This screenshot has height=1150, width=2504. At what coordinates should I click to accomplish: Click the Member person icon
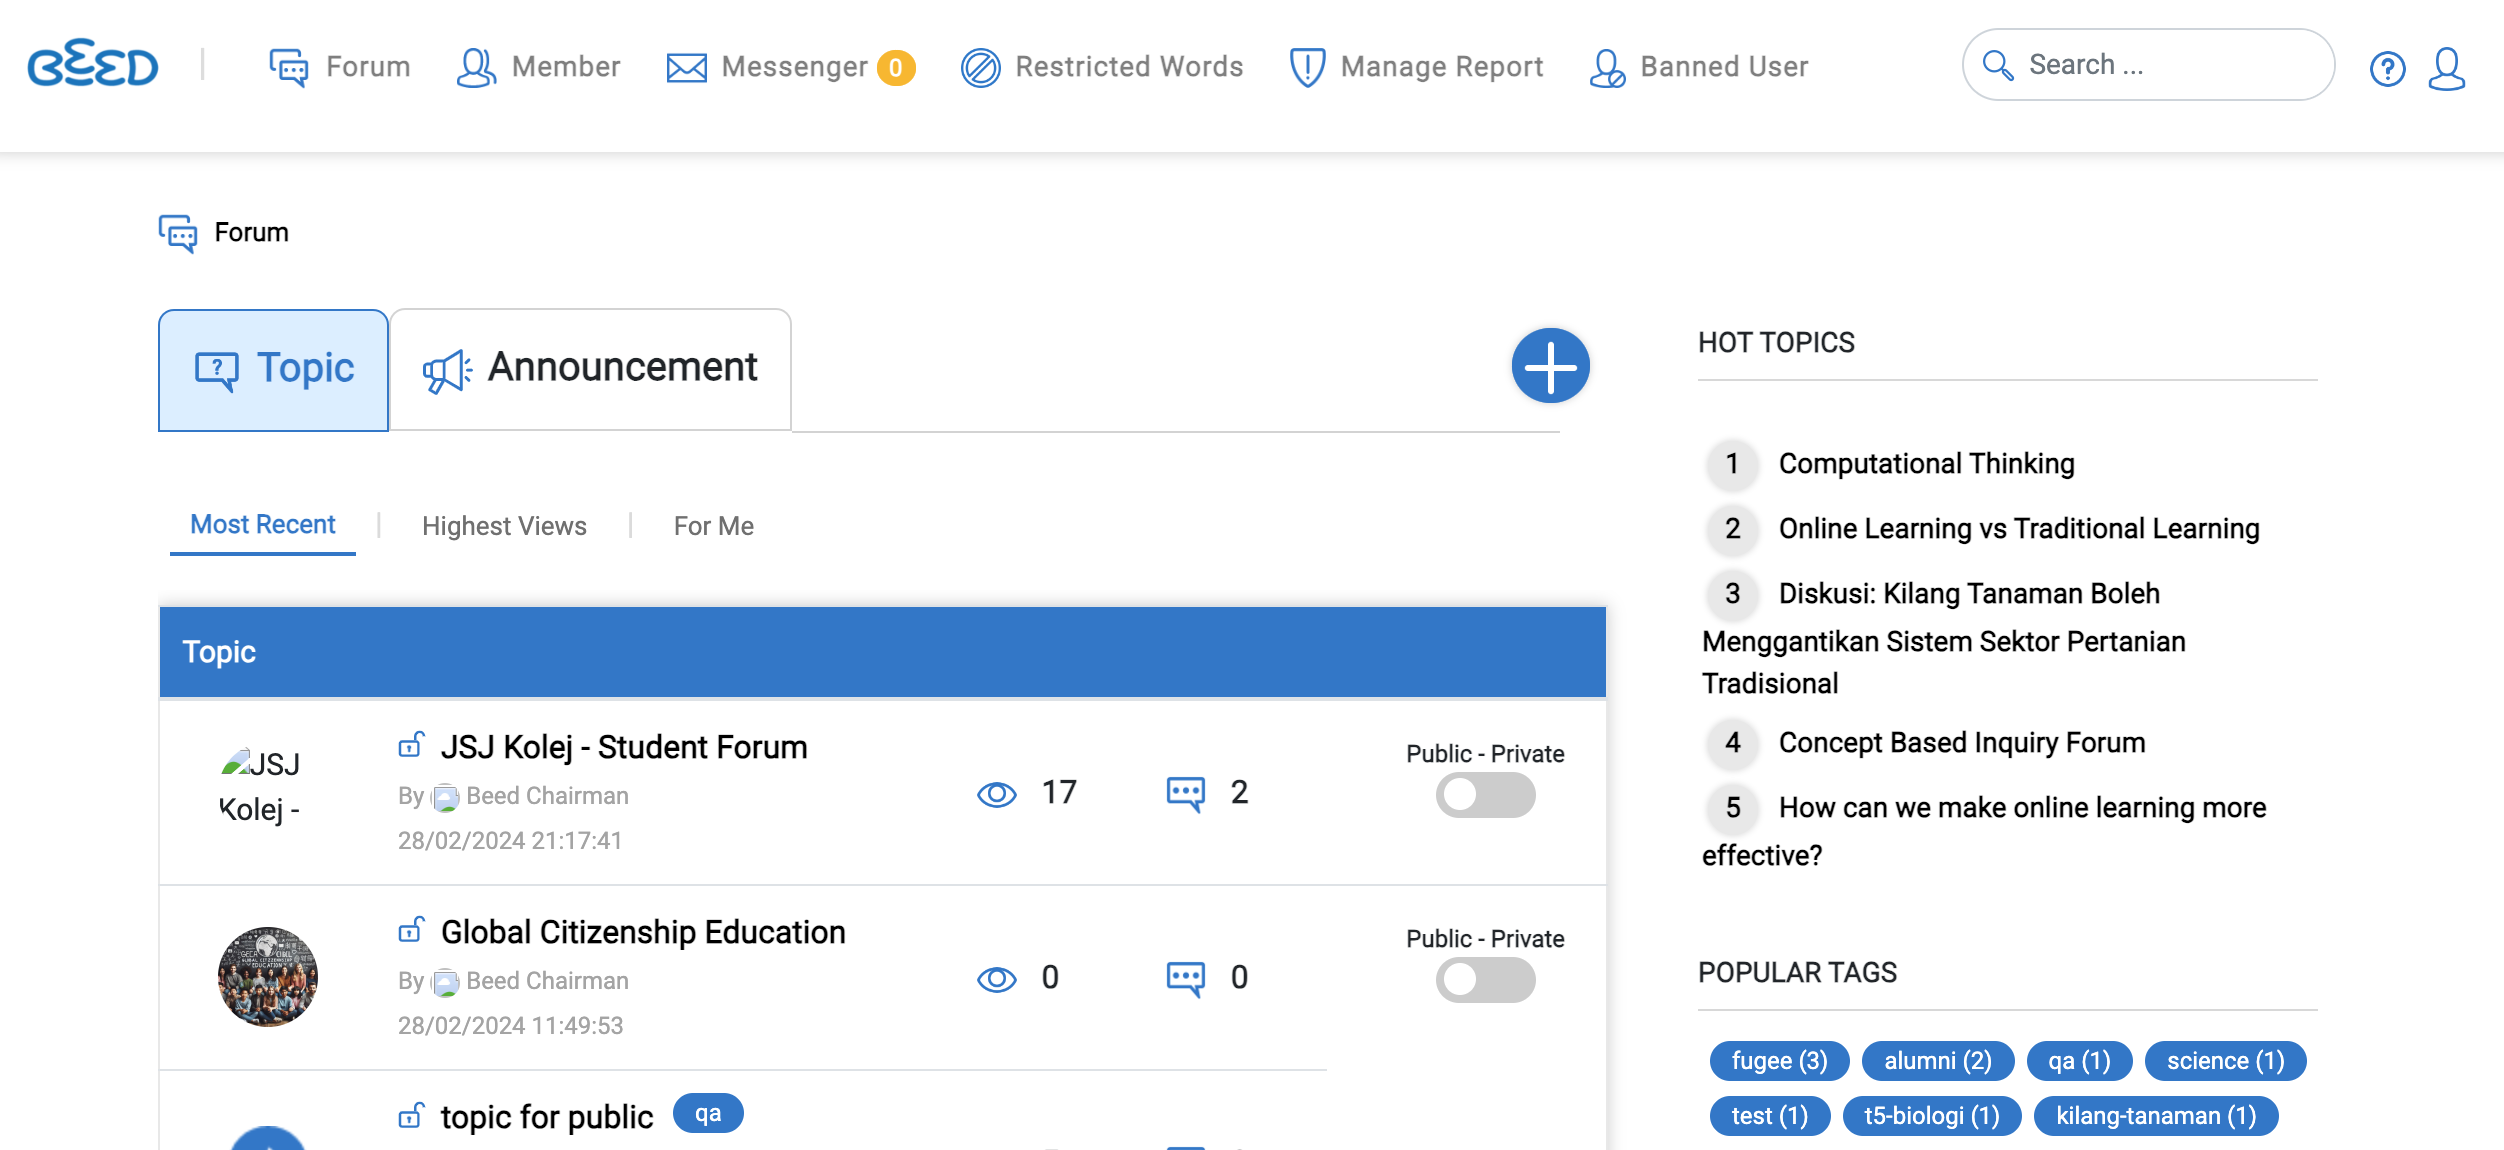coord(476,67)
